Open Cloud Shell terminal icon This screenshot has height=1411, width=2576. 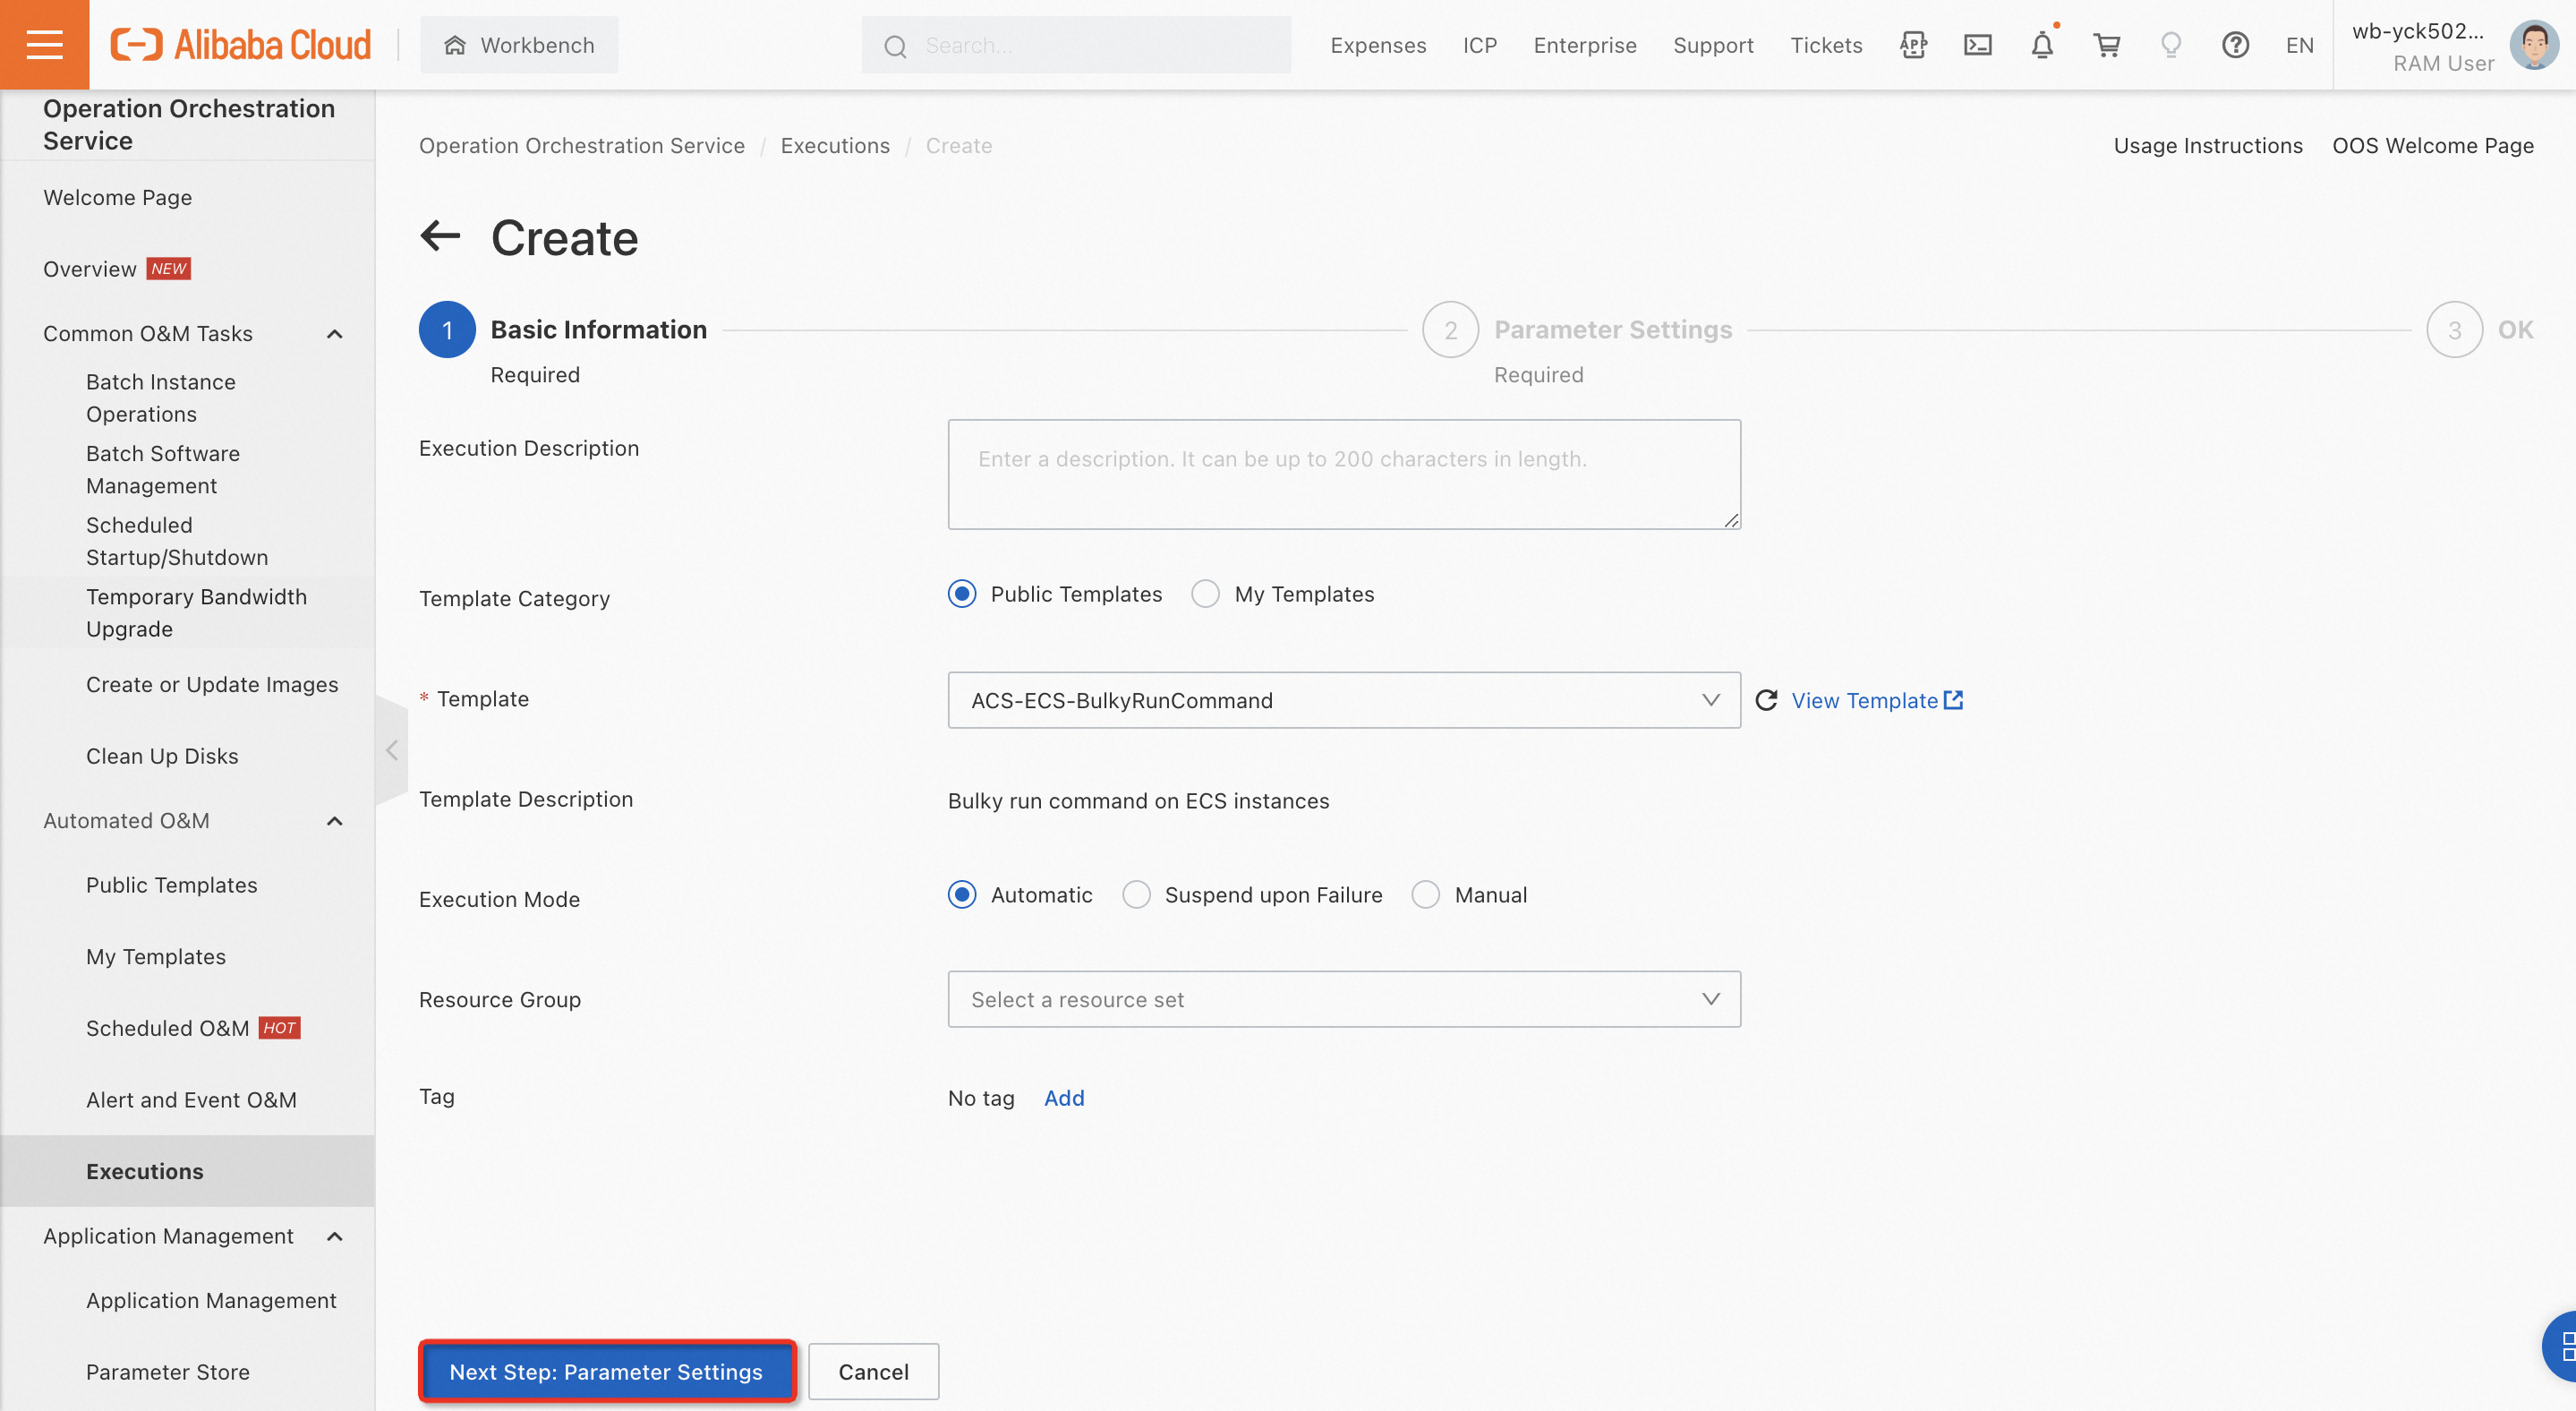1977,45
